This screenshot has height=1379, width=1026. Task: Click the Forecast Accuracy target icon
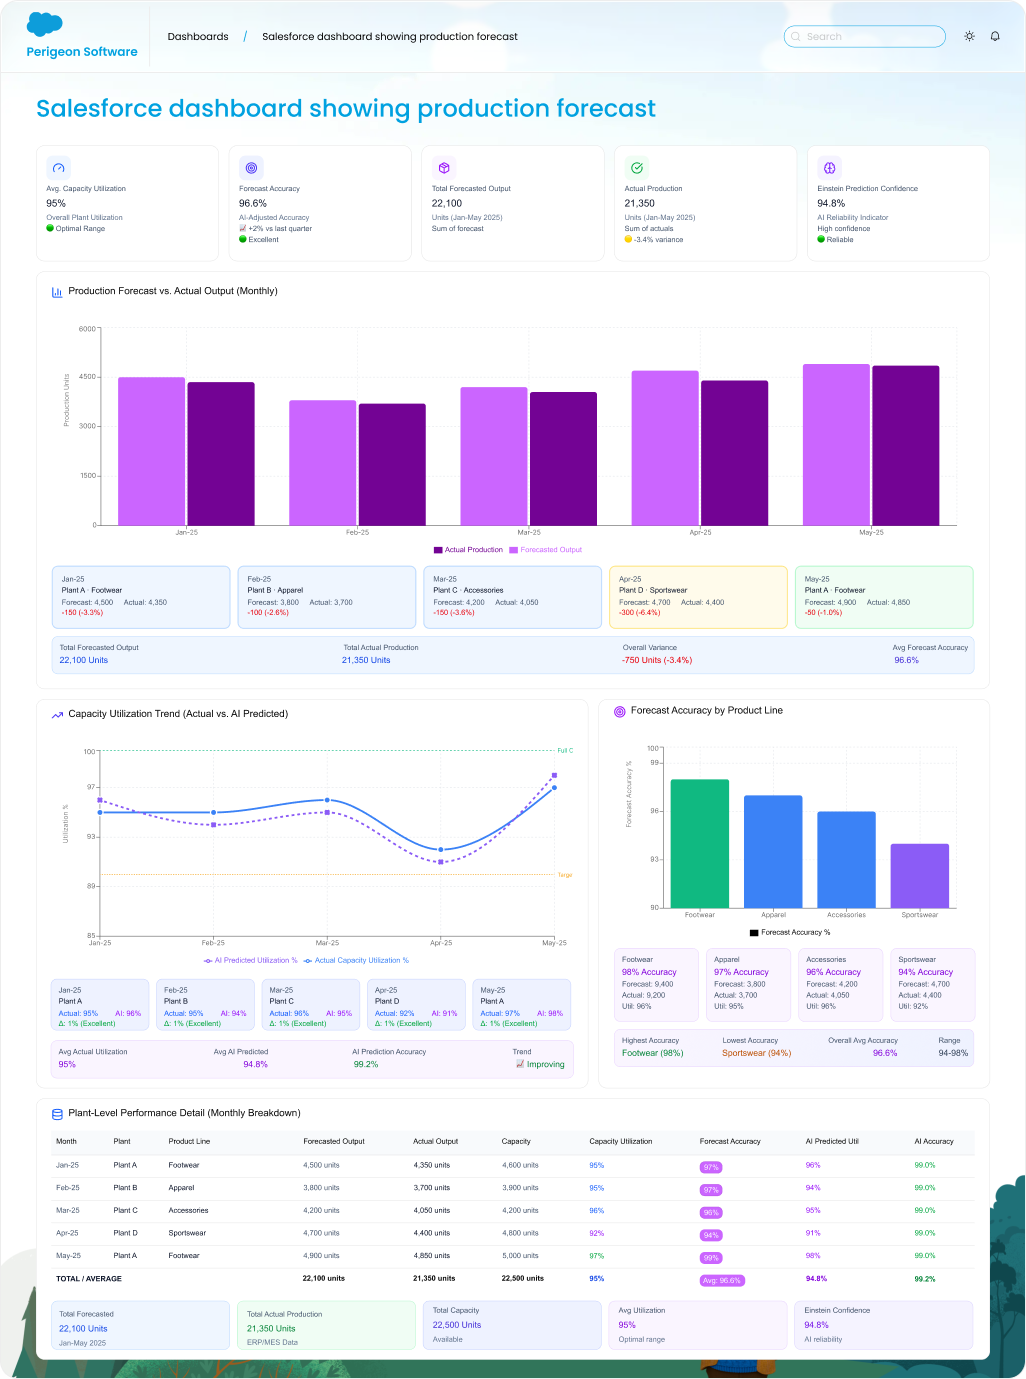coord(251,168)
